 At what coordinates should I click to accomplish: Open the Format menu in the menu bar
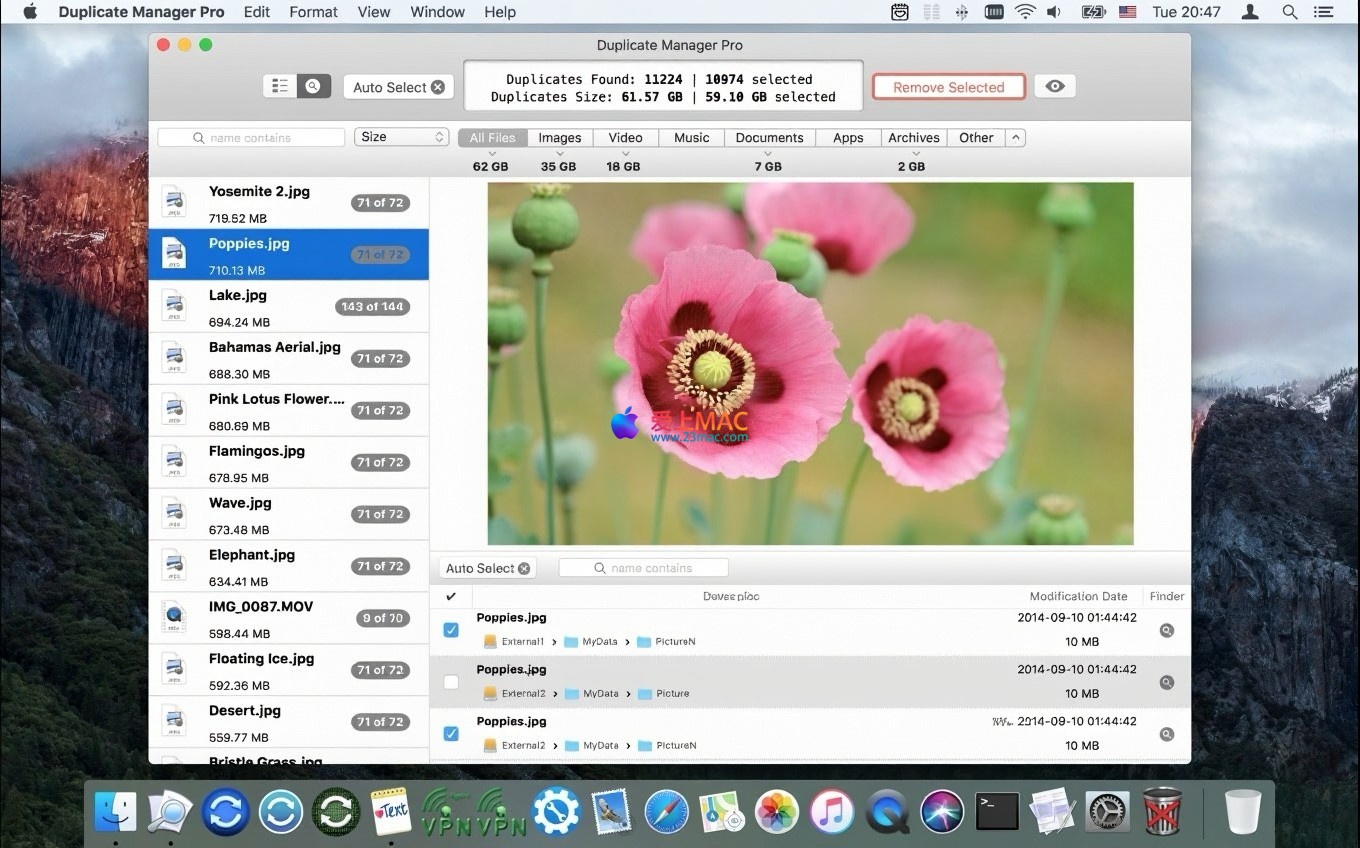coord(313,12)
